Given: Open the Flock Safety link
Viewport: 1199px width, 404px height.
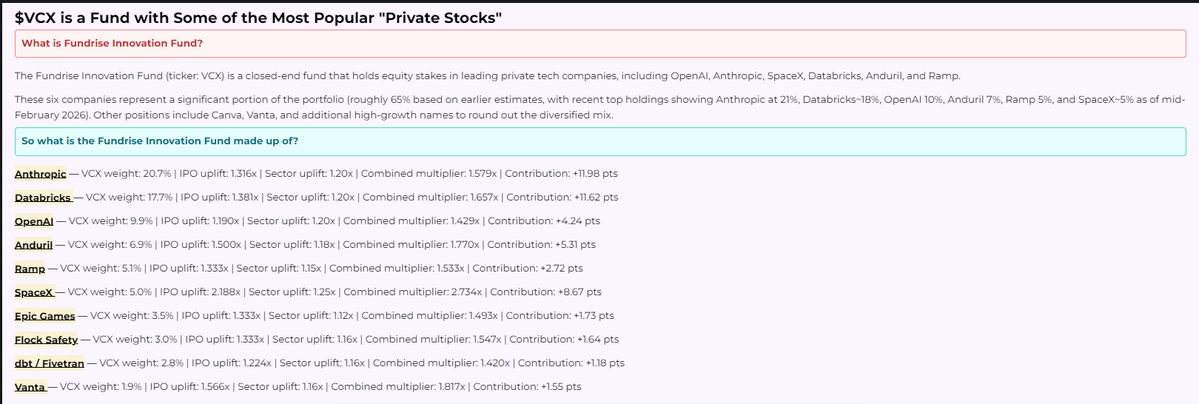Looking at the screenshot, I should coord(47,339).
